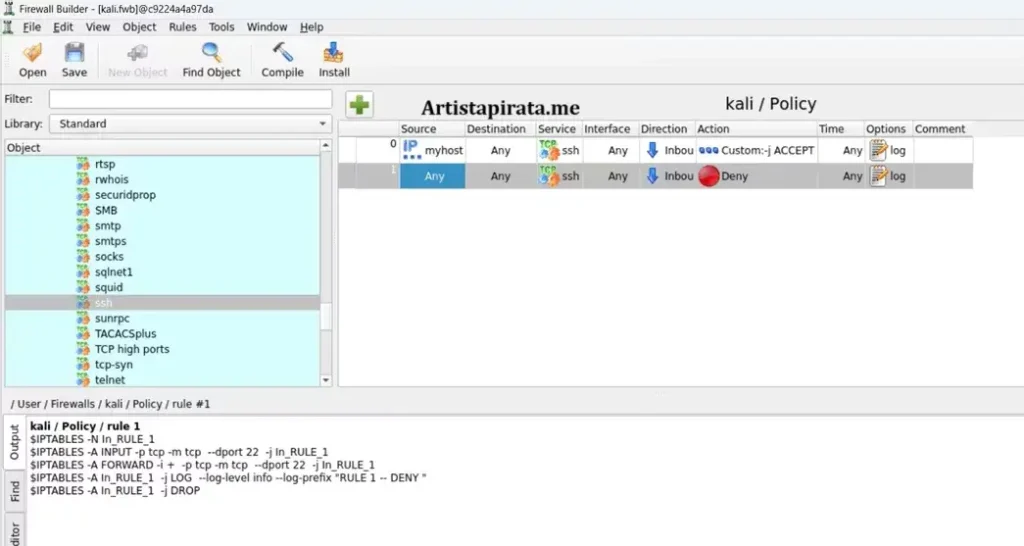Click the Install toolbar icon

334,53
